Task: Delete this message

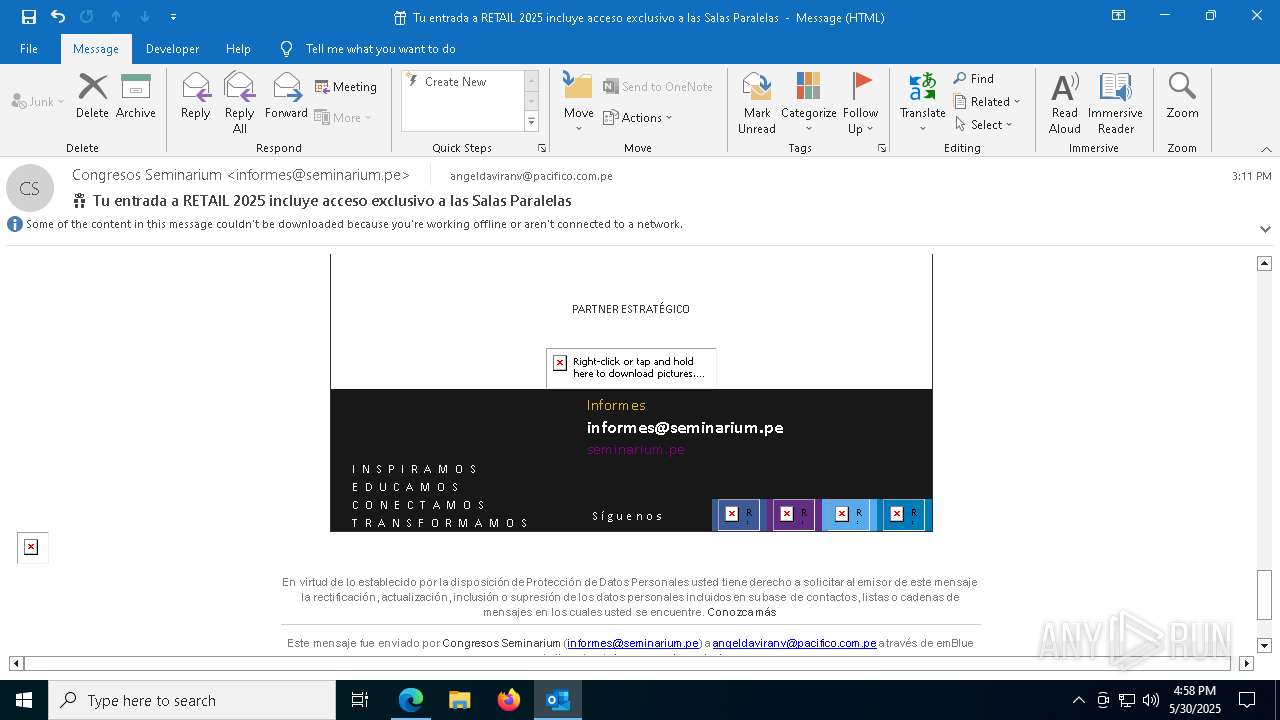Action: 92,96
